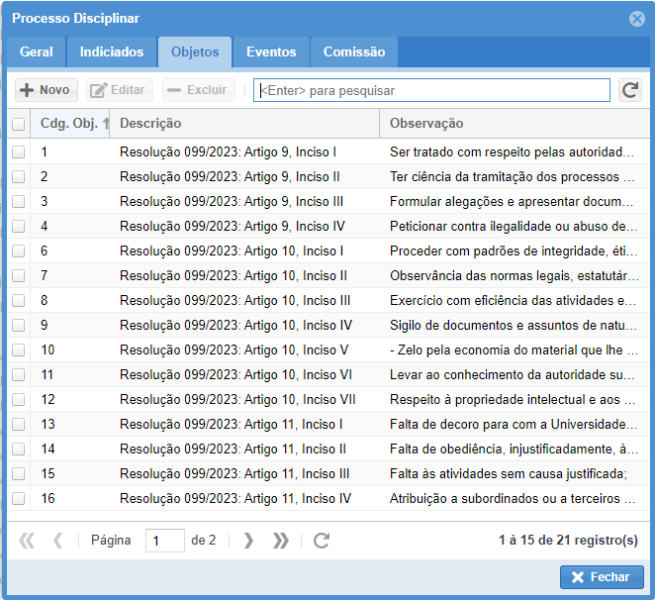Open the Comissão tab
Screen dimensions: 655x600
click(354, 52)
